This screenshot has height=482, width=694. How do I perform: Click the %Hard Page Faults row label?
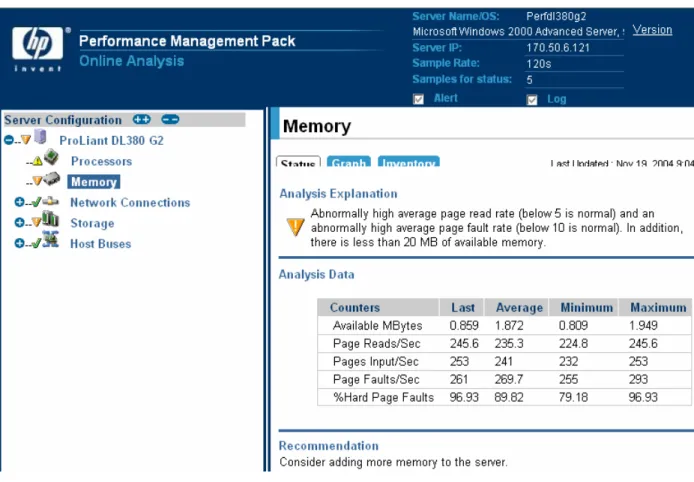coord(383,397)
